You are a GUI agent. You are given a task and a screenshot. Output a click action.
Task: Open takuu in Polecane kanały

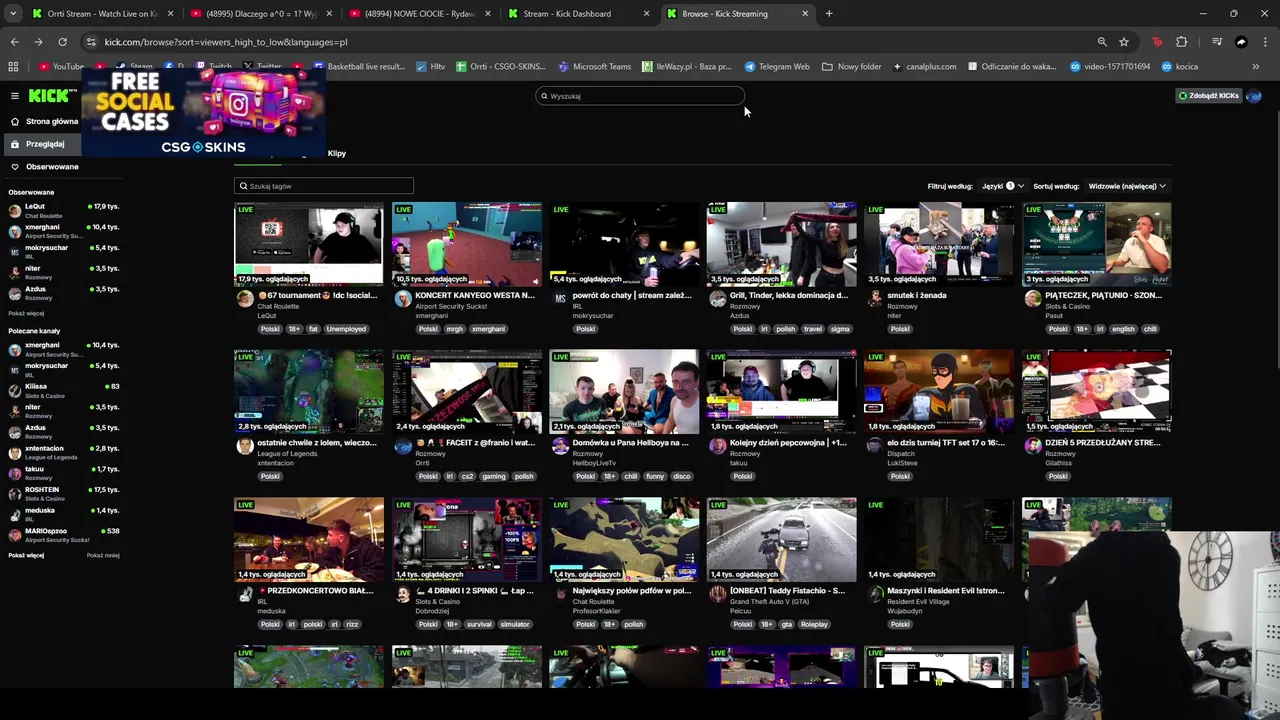pyautogui.click(x=64, y=473)
